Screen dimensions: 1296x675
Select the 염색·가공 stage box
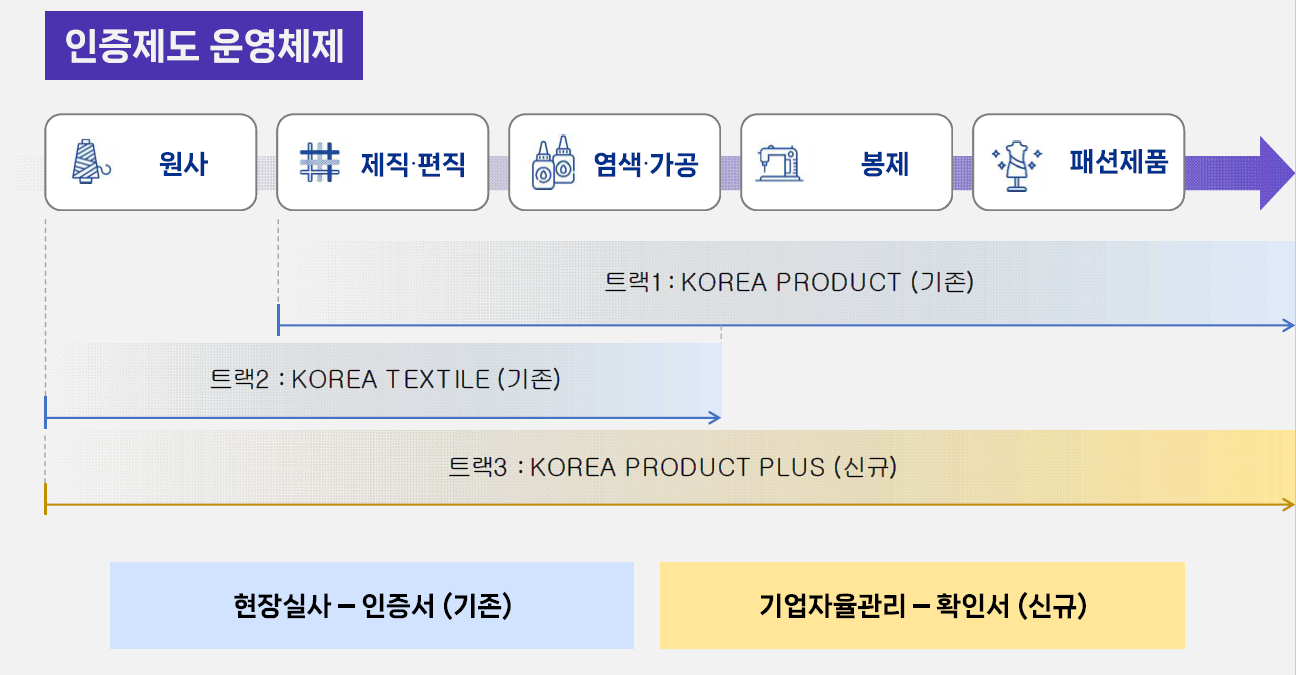[x=615, y=162]
